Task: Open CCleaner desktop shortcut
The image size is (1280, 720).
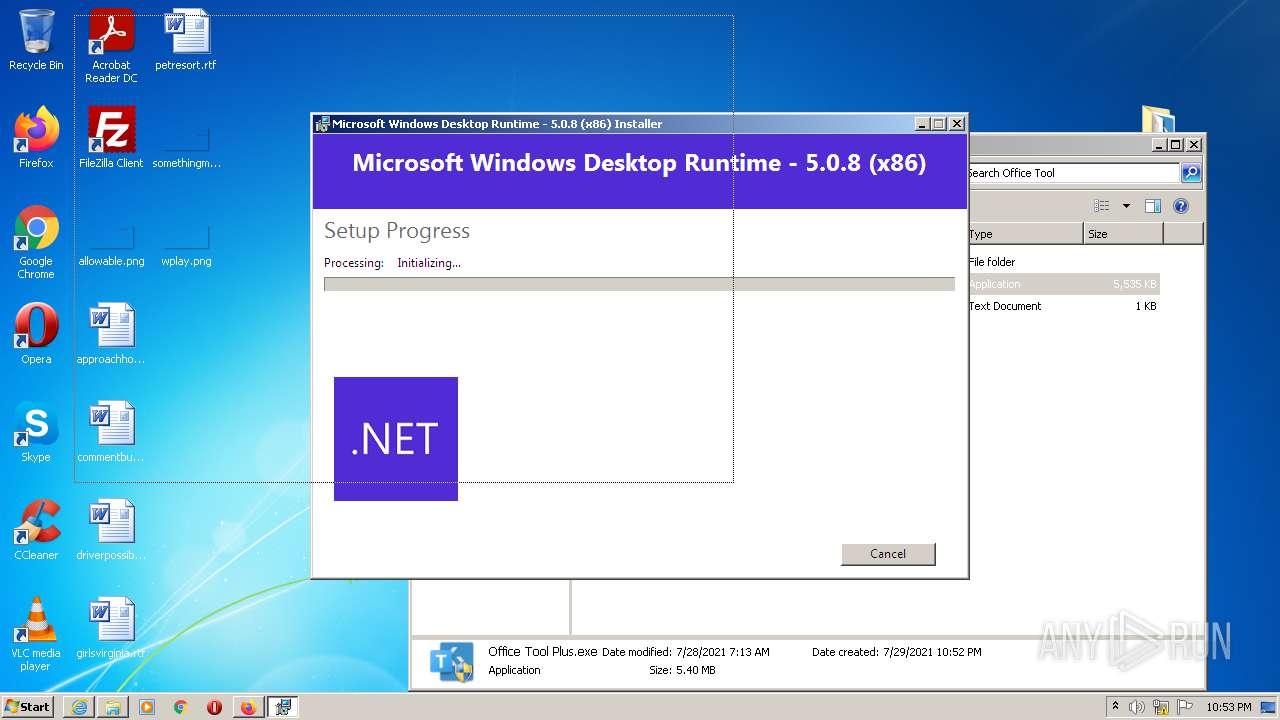Action: click(36, 530)
